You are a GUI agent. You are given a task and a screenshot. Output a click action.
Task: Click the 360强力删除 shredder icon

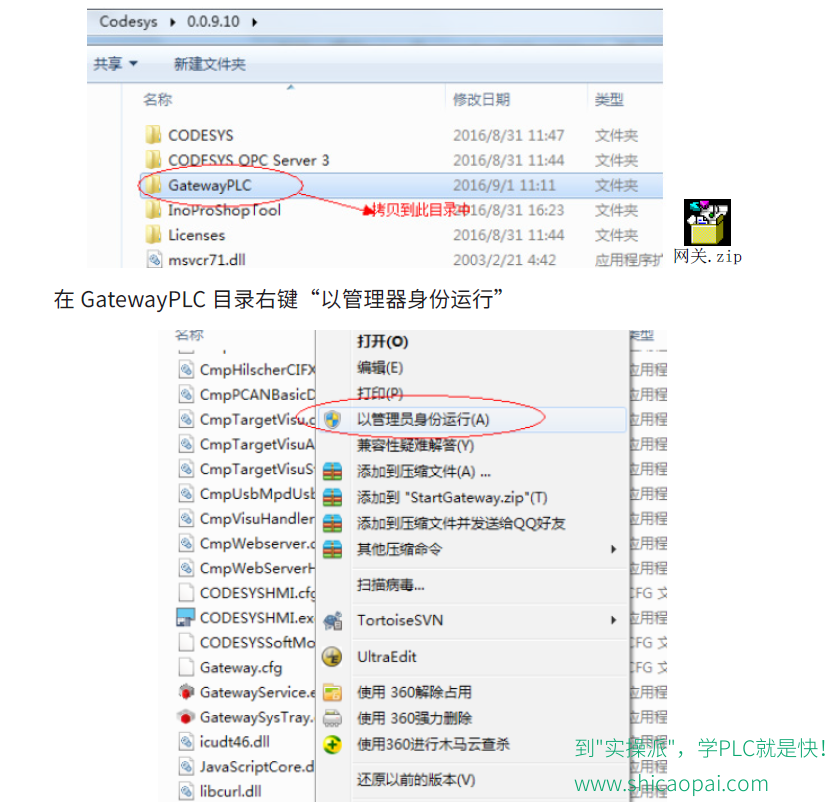[x=333, y=718]
